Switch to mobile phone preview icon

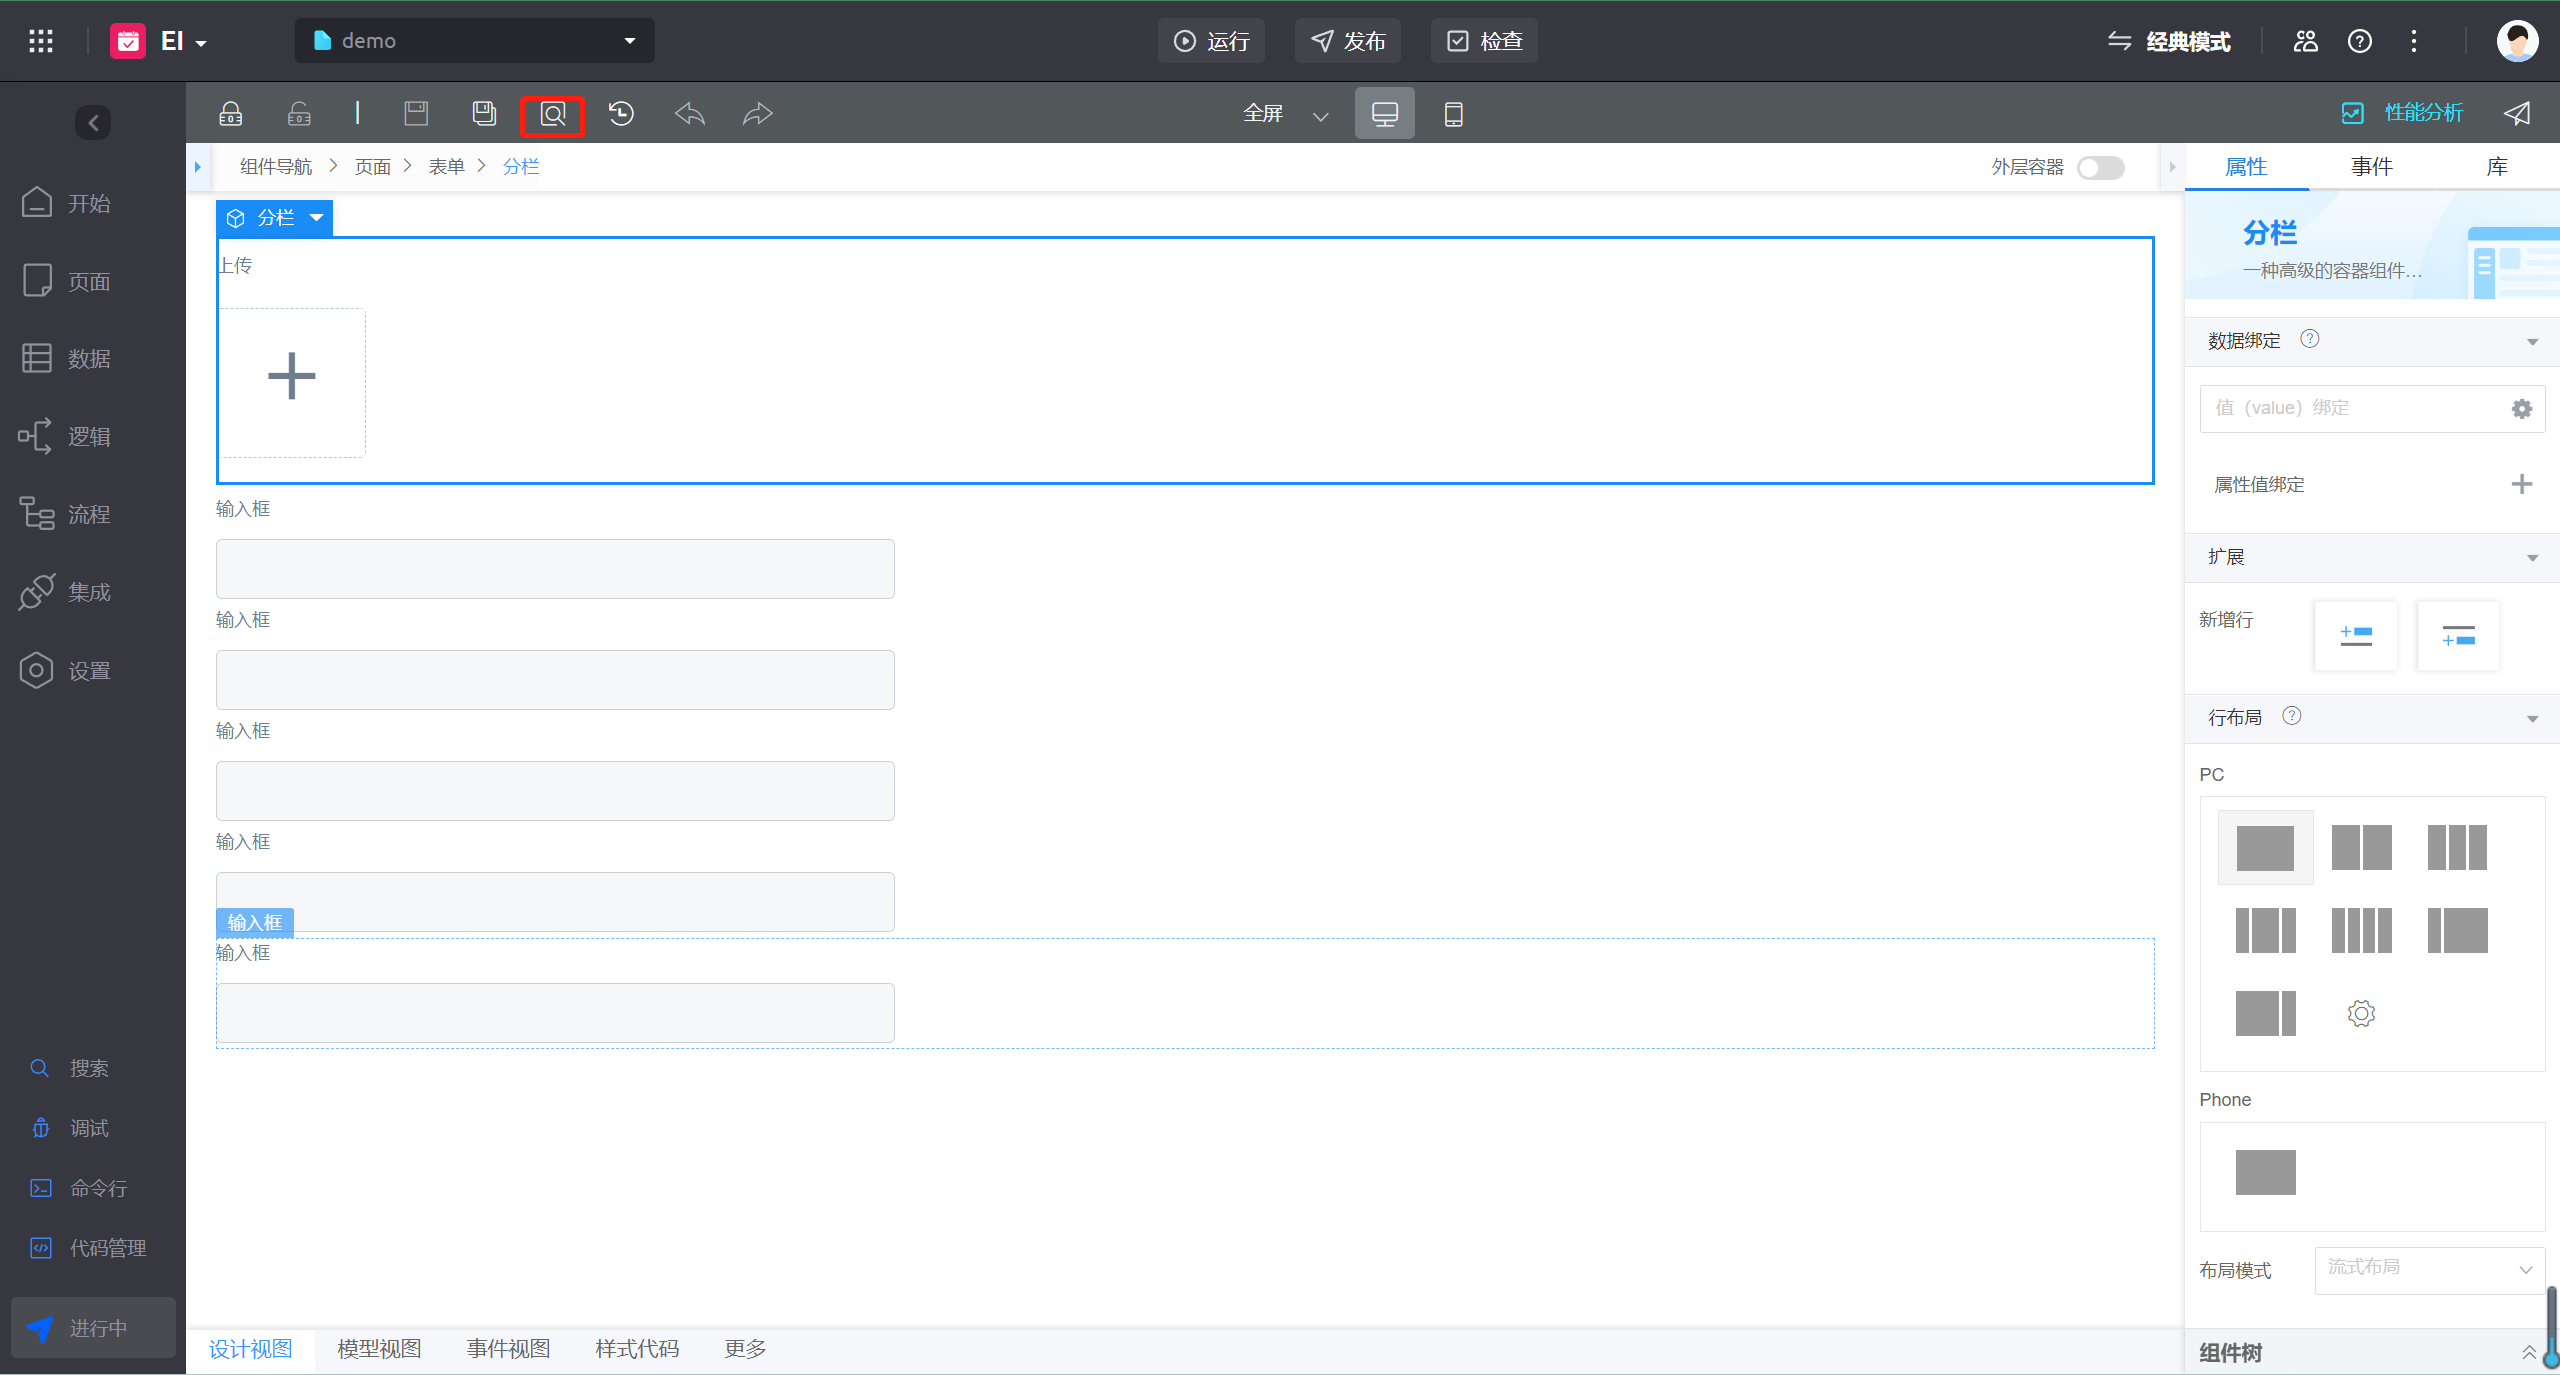point(1453,114)
